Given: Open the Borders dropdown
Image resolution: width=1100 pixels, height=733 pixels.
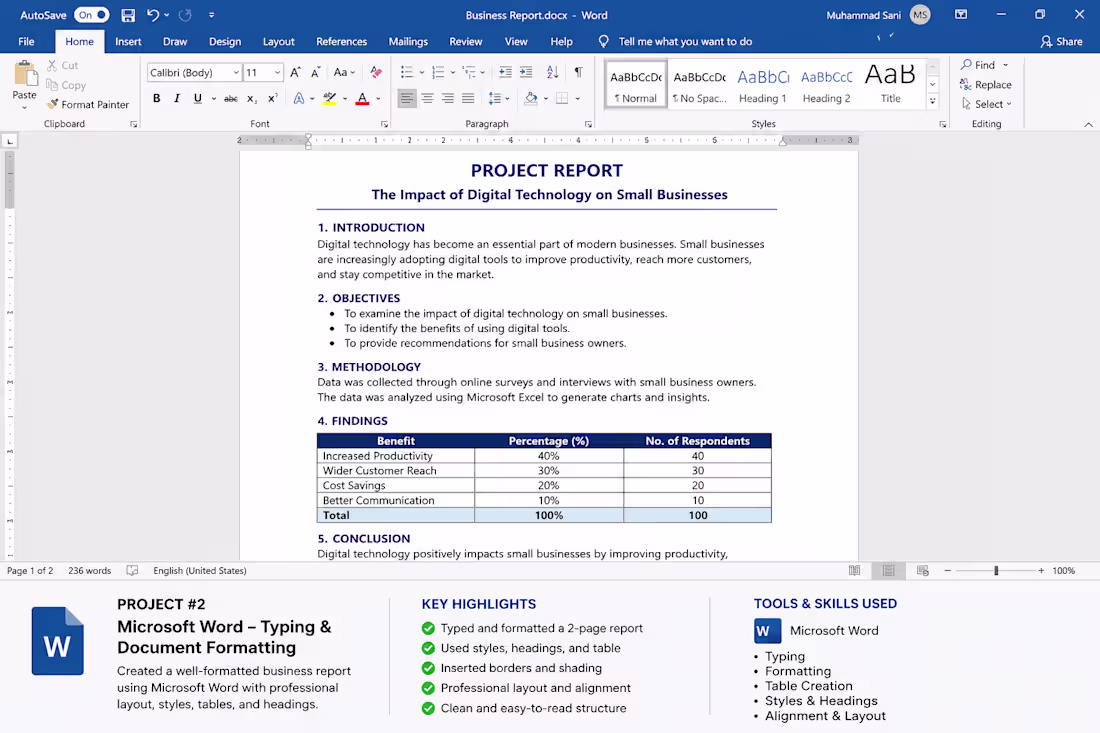Looking at the screenshot, I should click(x=578, y=99).
